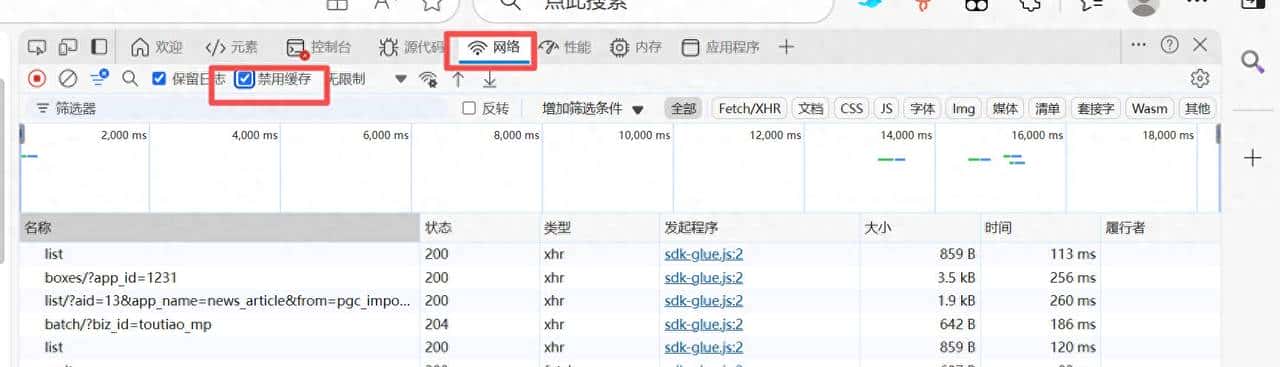Filter requests by 文档
The height and width of the screenshot is (367, 1280).
(811, 108)
